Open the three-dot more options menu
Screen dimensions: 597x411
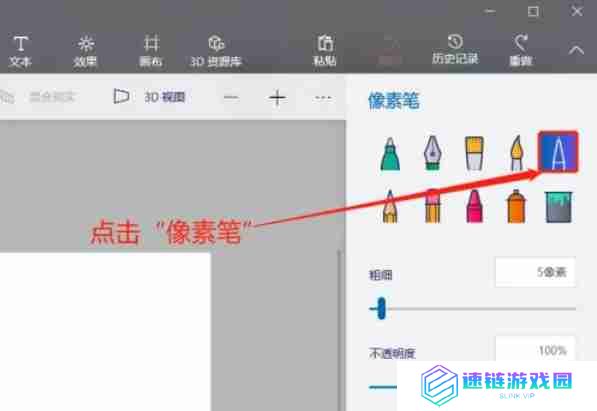point(323,98)
